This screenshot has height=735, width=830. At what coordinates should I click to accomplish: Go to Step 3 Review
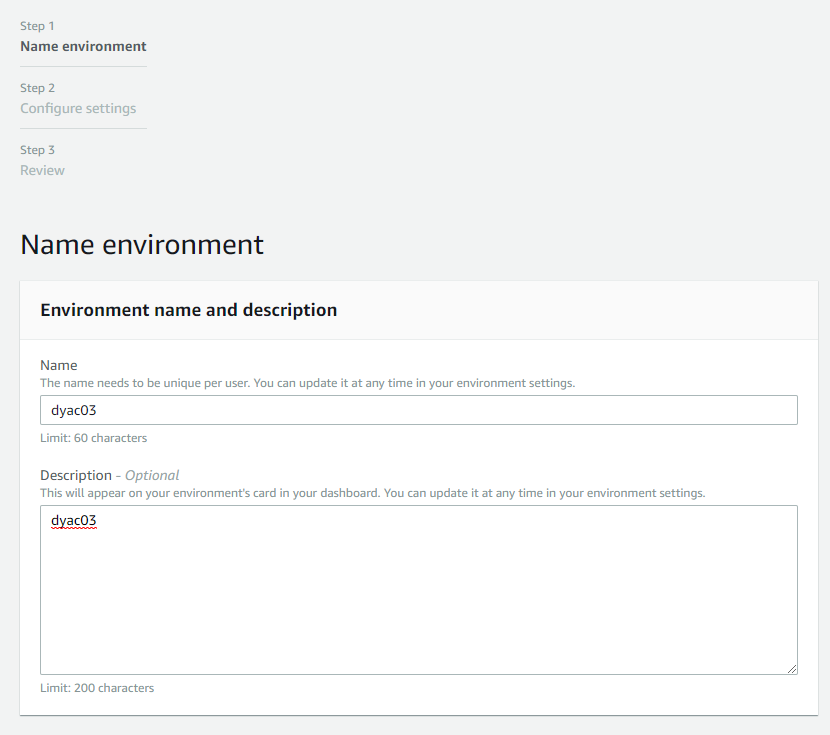pos(42,170)
